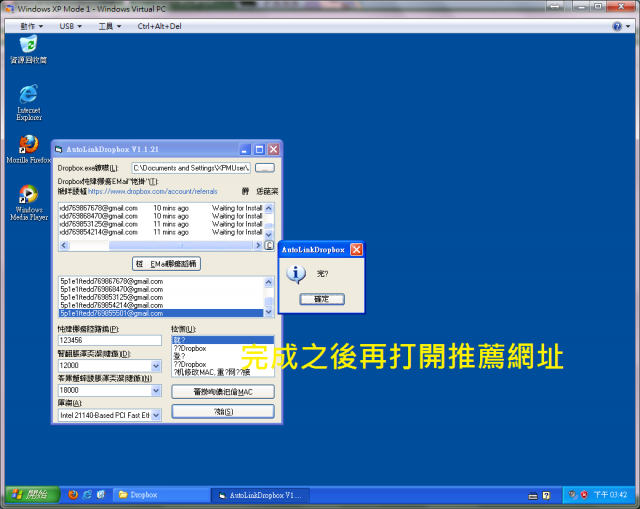Viewport: 640px width, 509px height.
Task: Select 5p1e1ftedd769853125@gmail.com in email list
Action: click(161, 297)
